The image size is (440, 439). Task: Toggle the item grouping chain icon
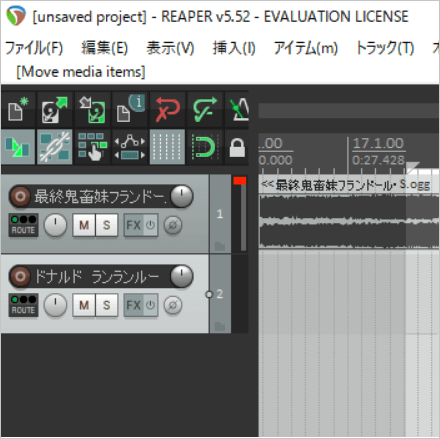54,147
